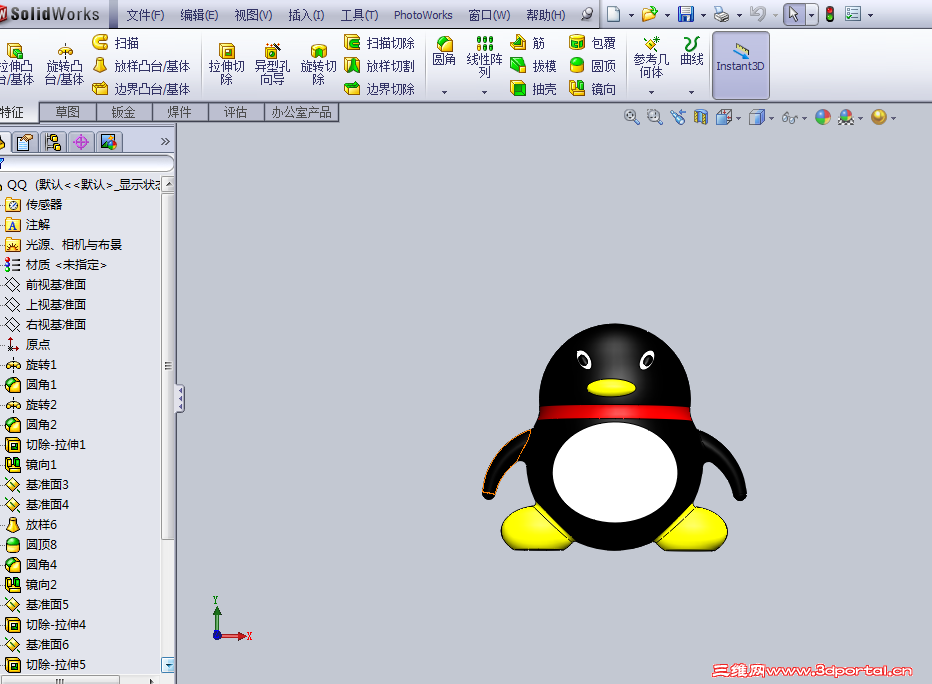
Task: Select the 筋 rib tool
Action: 528,43
